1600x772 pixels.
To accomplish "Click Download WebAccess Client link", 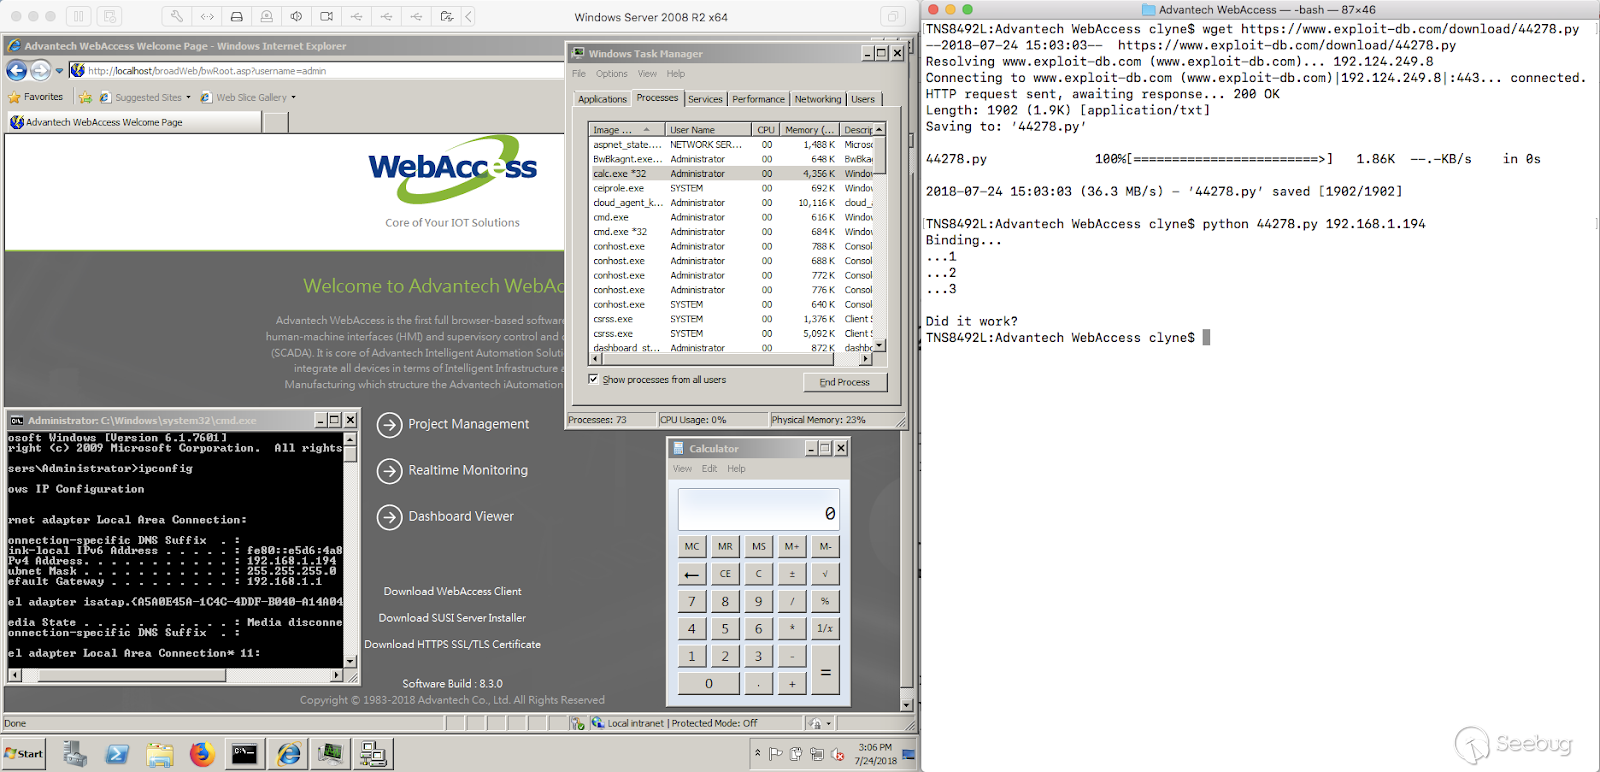I will [x=452, y=591].
